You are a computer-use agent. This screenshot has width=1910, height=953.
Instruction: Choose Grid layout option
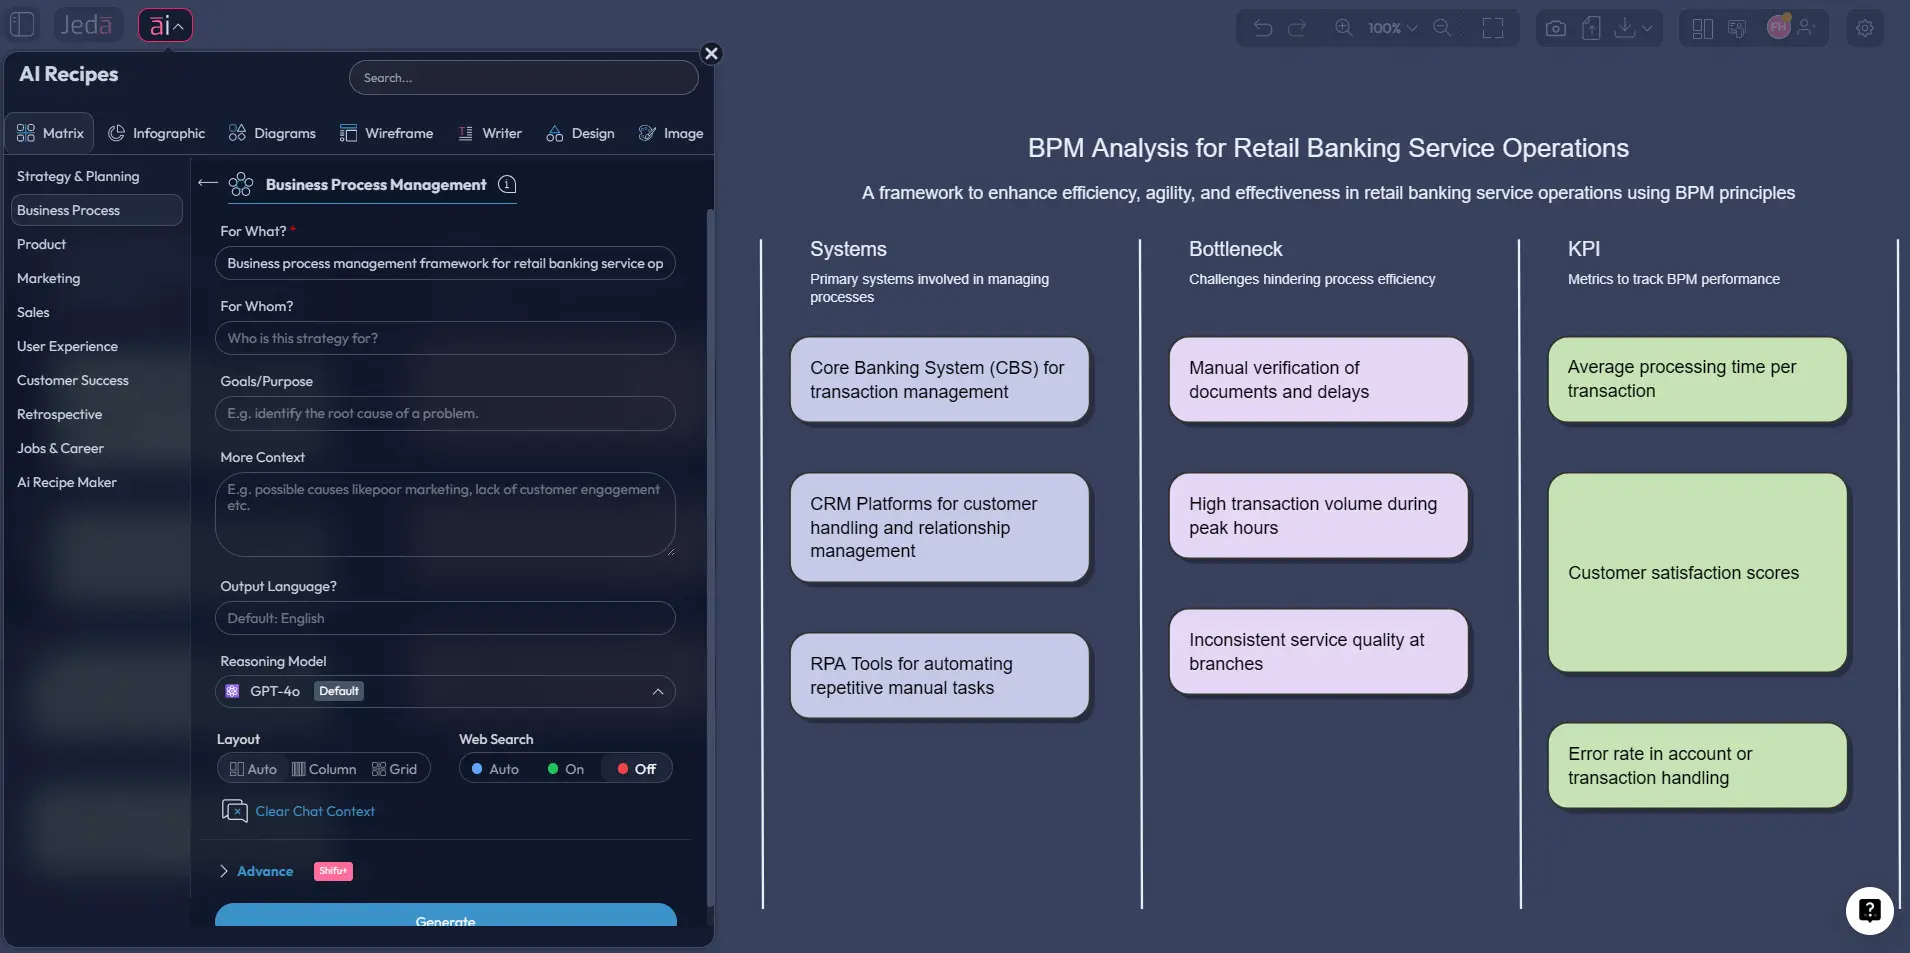coord(394,768)
